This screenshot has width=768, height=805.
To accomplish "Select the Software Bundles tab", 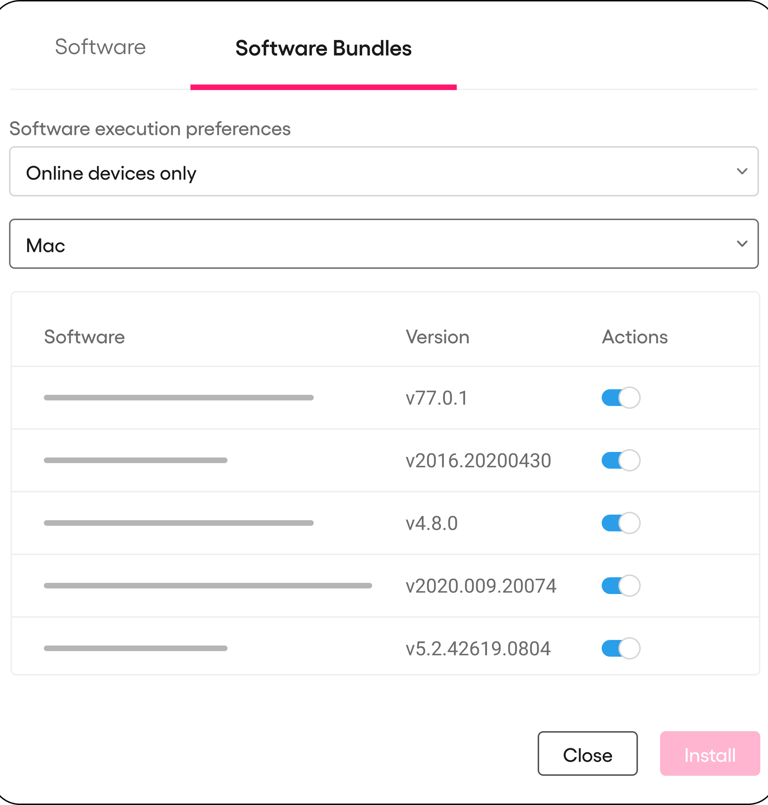I will [323, 48].
